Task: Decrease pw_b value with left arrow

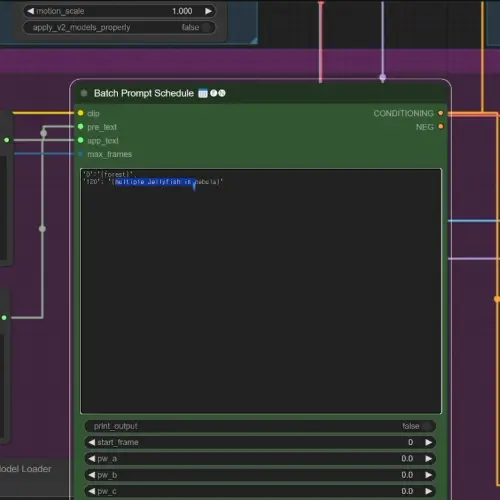Action: (x=91, y=475)
